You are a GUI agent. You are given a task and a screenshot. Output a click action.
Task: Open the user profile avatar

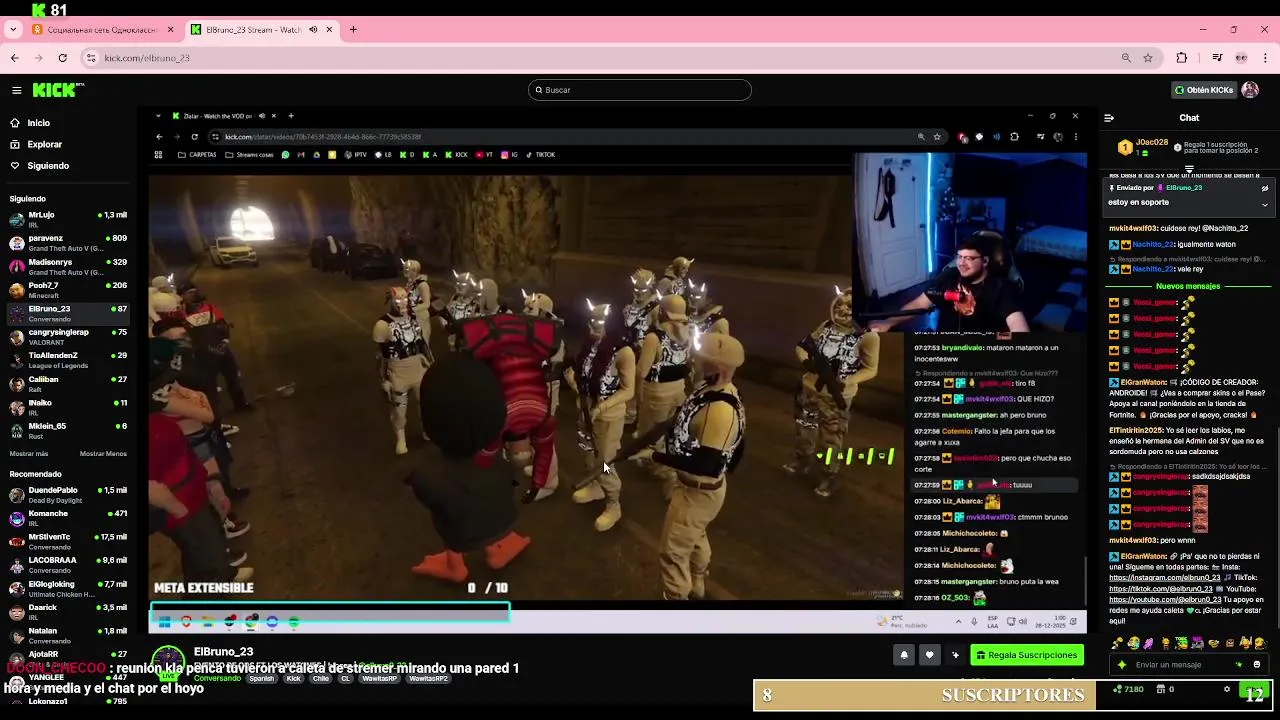click(1250, 90)
